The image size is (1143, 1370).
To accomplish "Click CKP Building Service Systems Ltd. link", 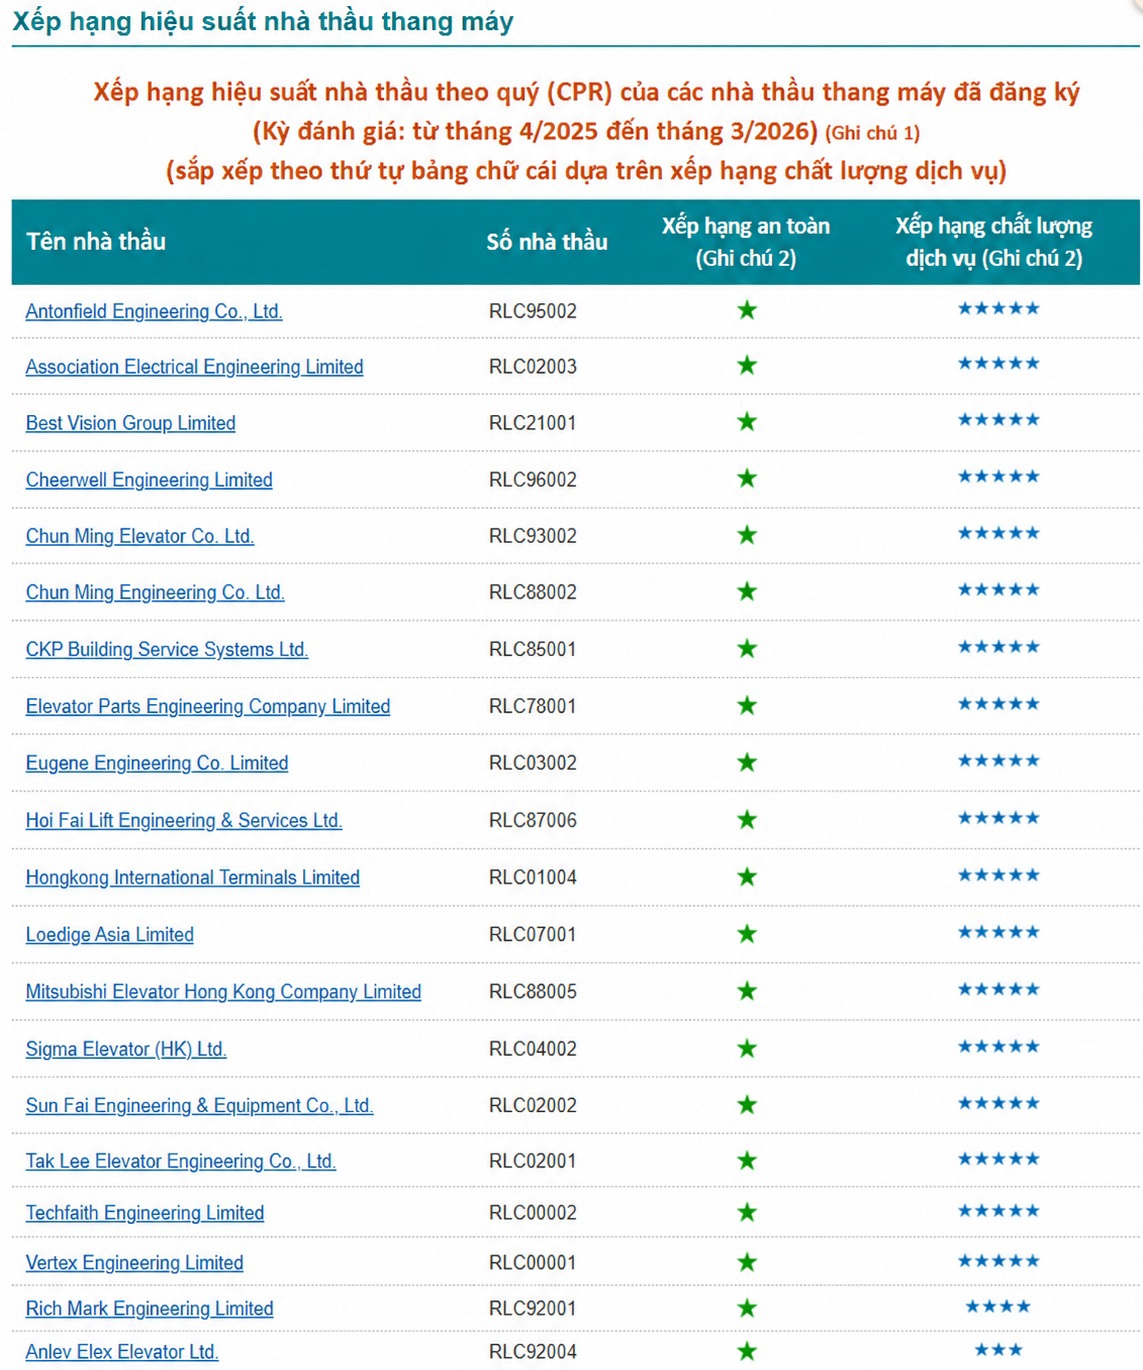I will pyautogui.click(x=167, y=649).
